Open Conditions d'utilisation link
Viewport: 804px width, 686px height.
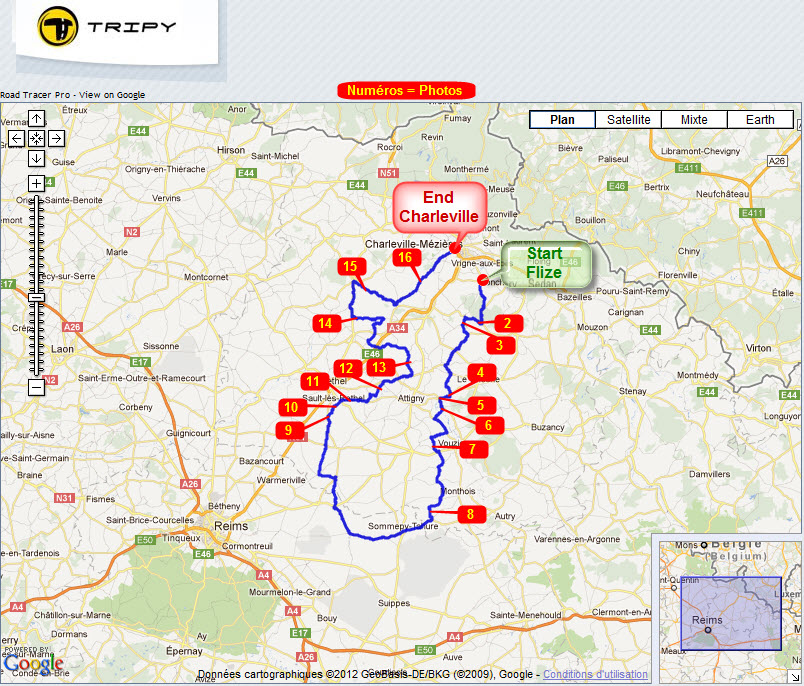[595, 674]
